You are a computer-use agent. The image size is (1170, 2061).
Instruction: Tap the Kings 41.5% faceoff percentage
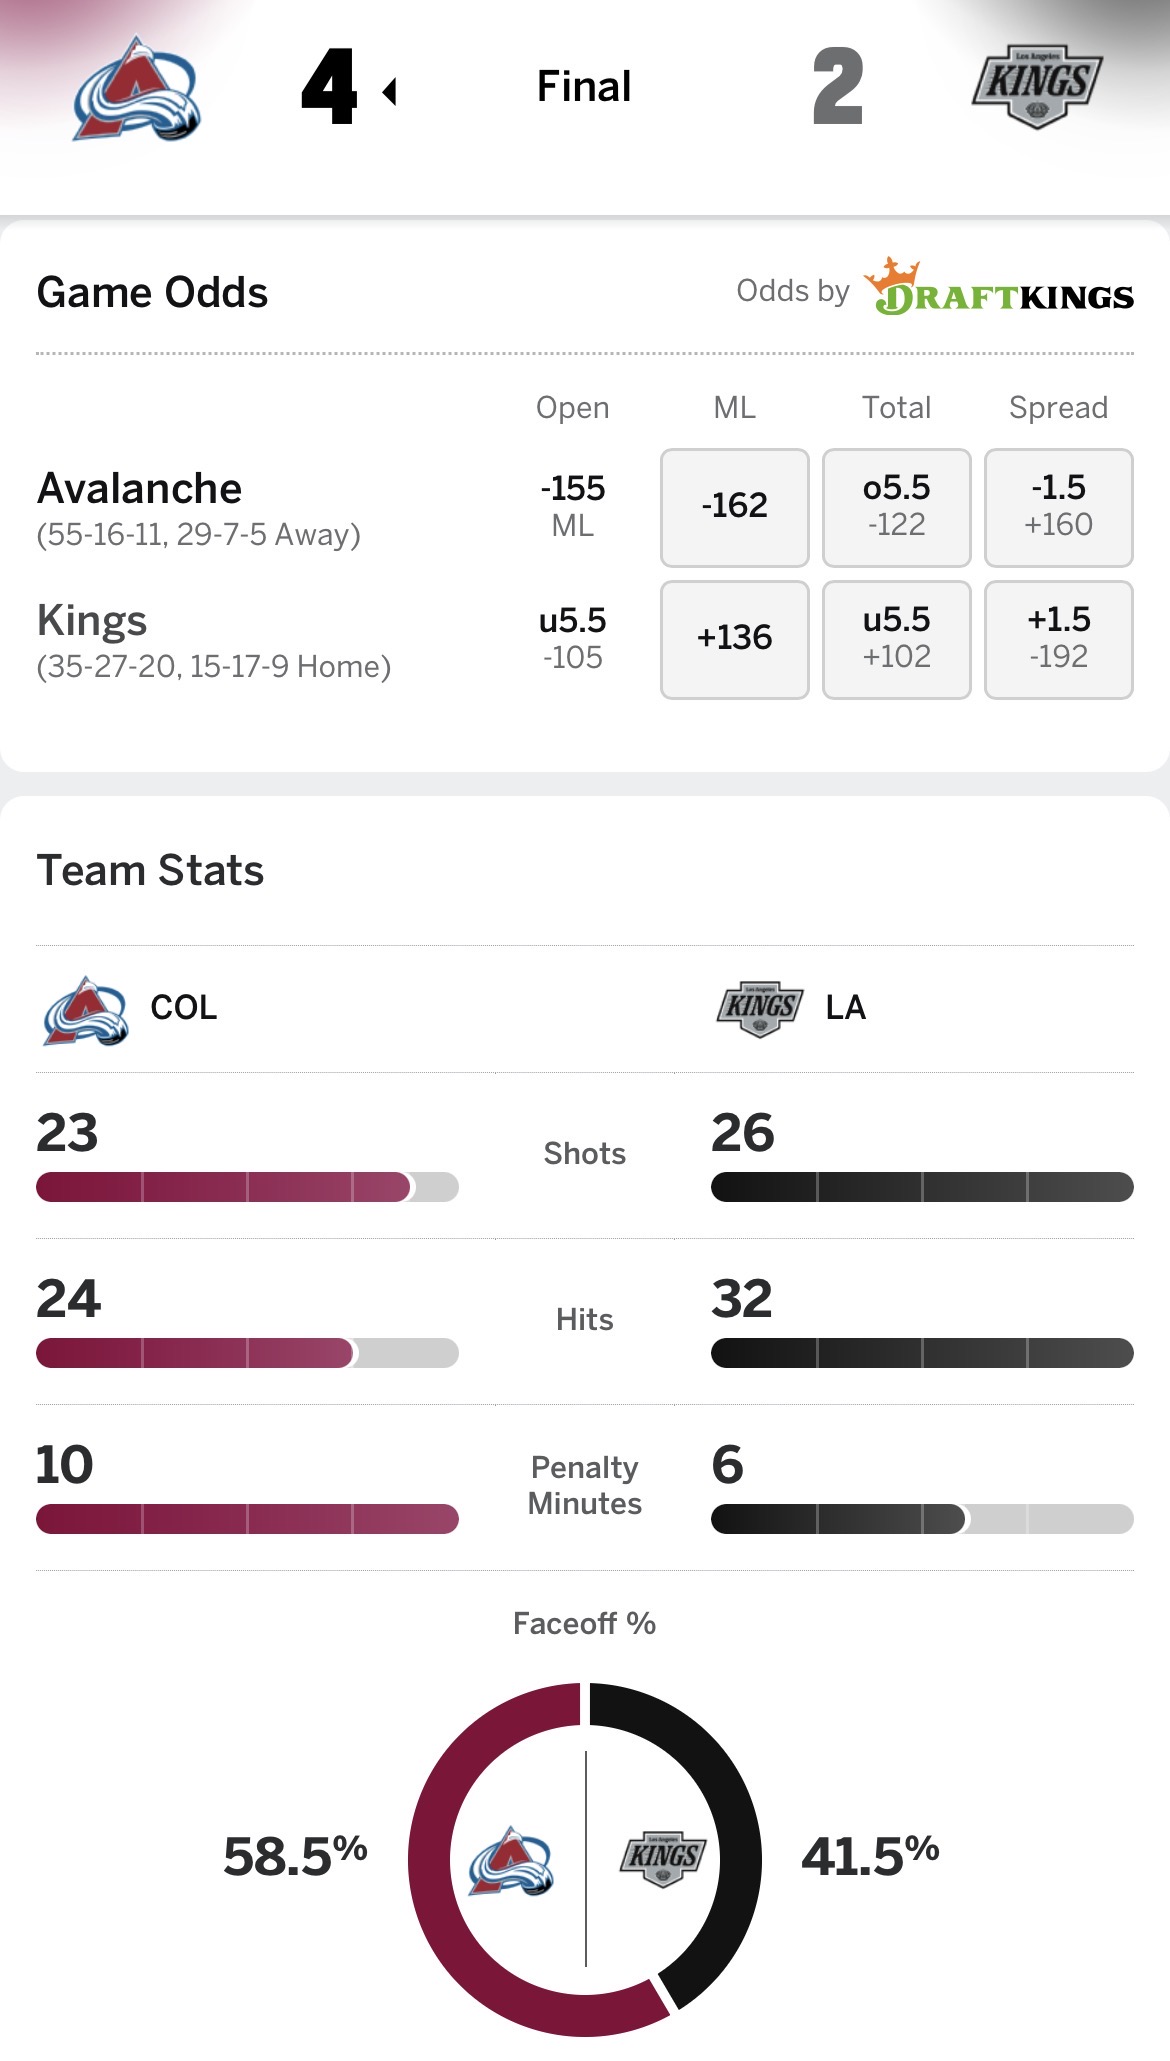click(x=870, y=1856)
